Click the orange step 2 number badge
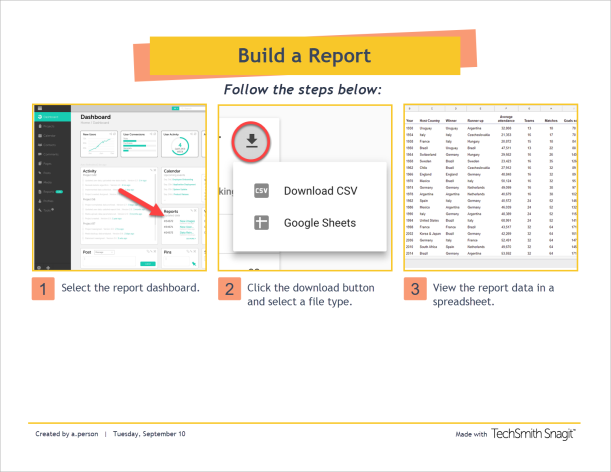This screenshot has height=472, width=611. (x=229, y=291)
